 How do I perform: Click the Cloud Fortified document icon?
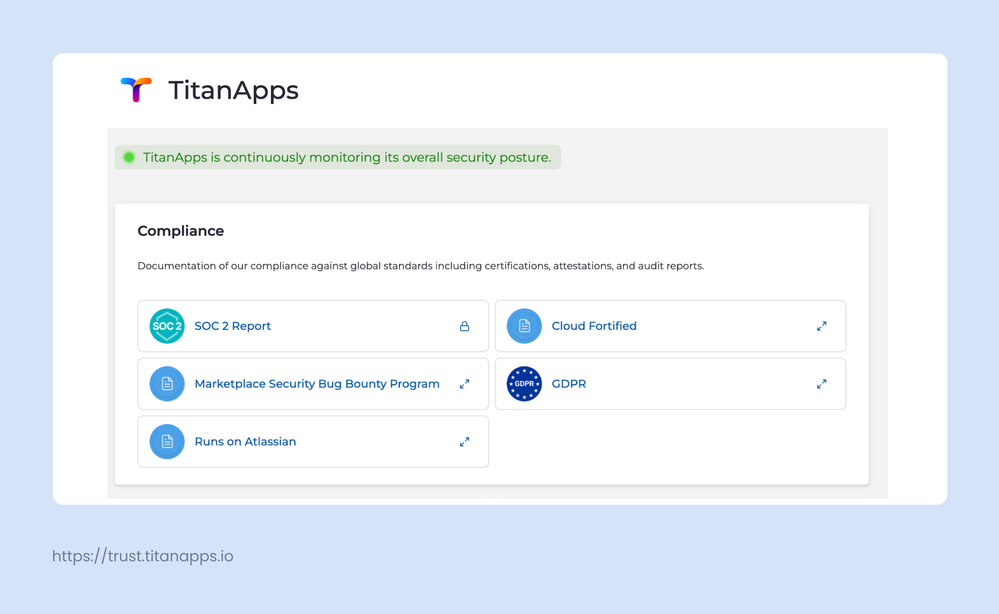tap(524, 326)
